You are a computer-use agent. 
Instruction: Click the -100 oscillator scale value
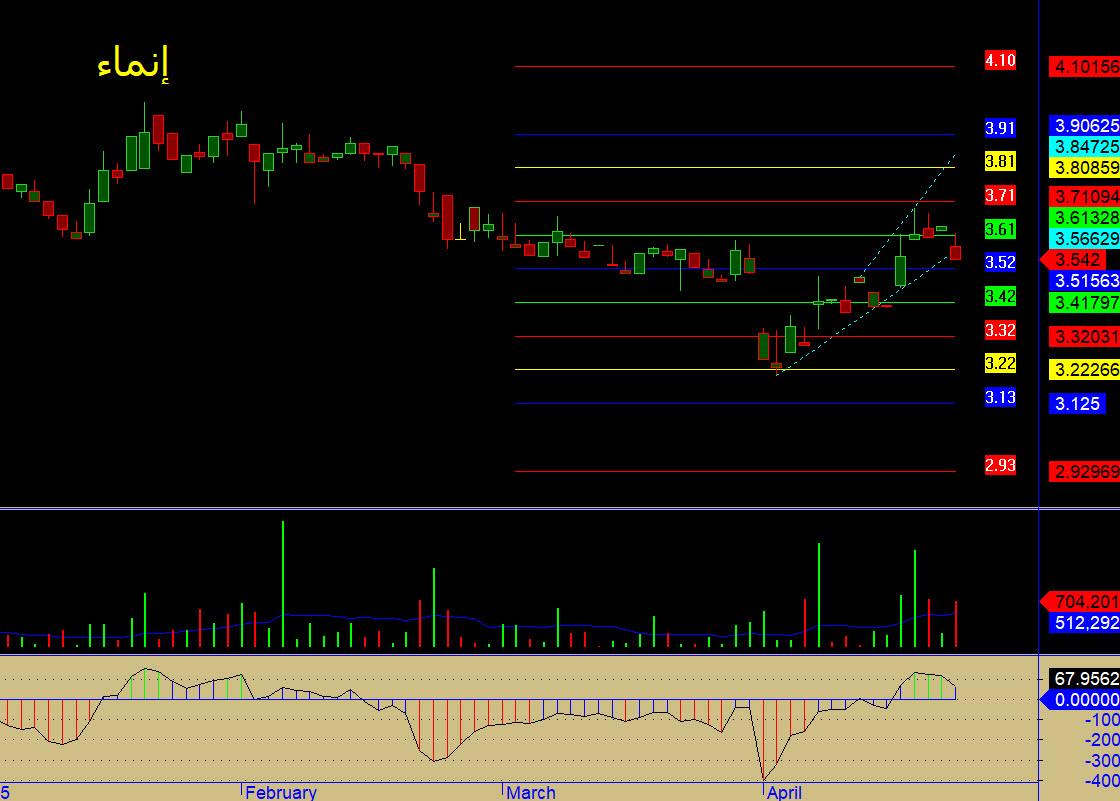1102,720
